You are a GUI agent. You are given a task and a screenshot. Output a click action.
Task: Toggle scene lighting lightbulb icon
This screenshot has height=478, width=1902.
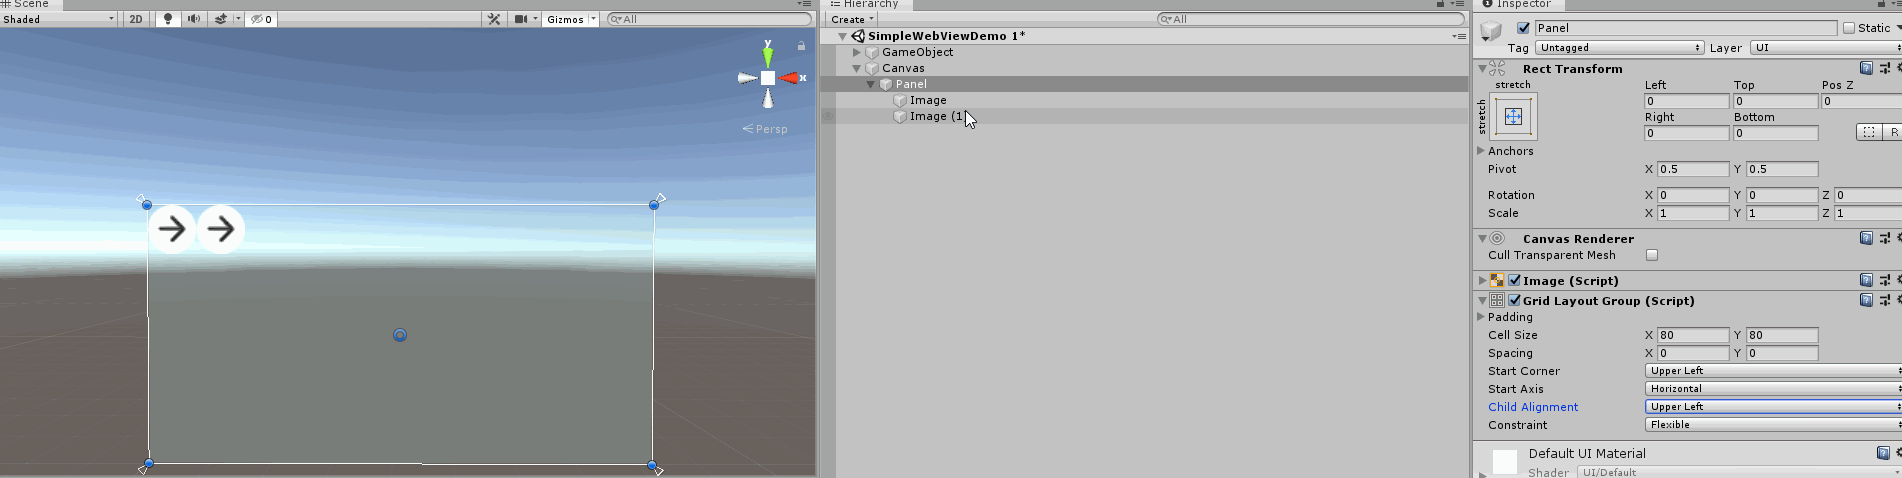coord(167,19)
